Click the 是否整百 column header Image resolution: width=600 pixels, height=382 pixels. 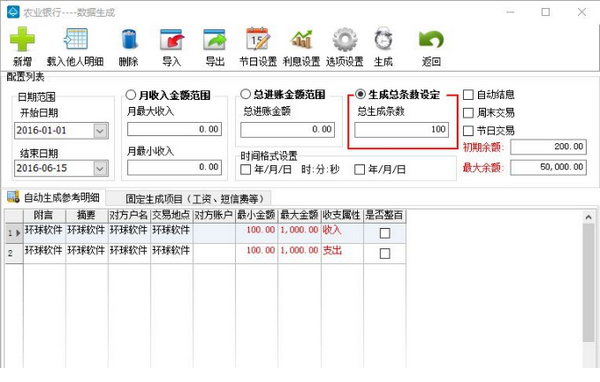tap(385, 215)
